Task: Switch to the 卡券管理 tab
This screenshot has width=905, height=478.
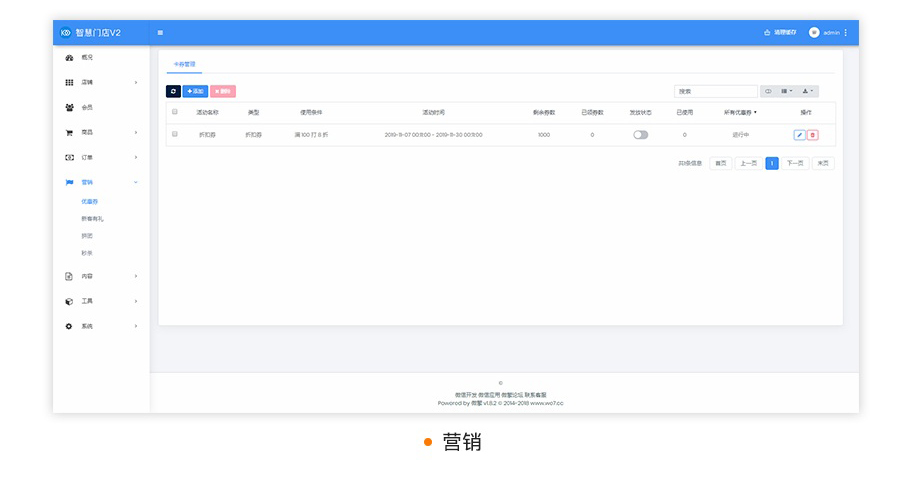Action: pyautogui.click(x=185, y=65)
